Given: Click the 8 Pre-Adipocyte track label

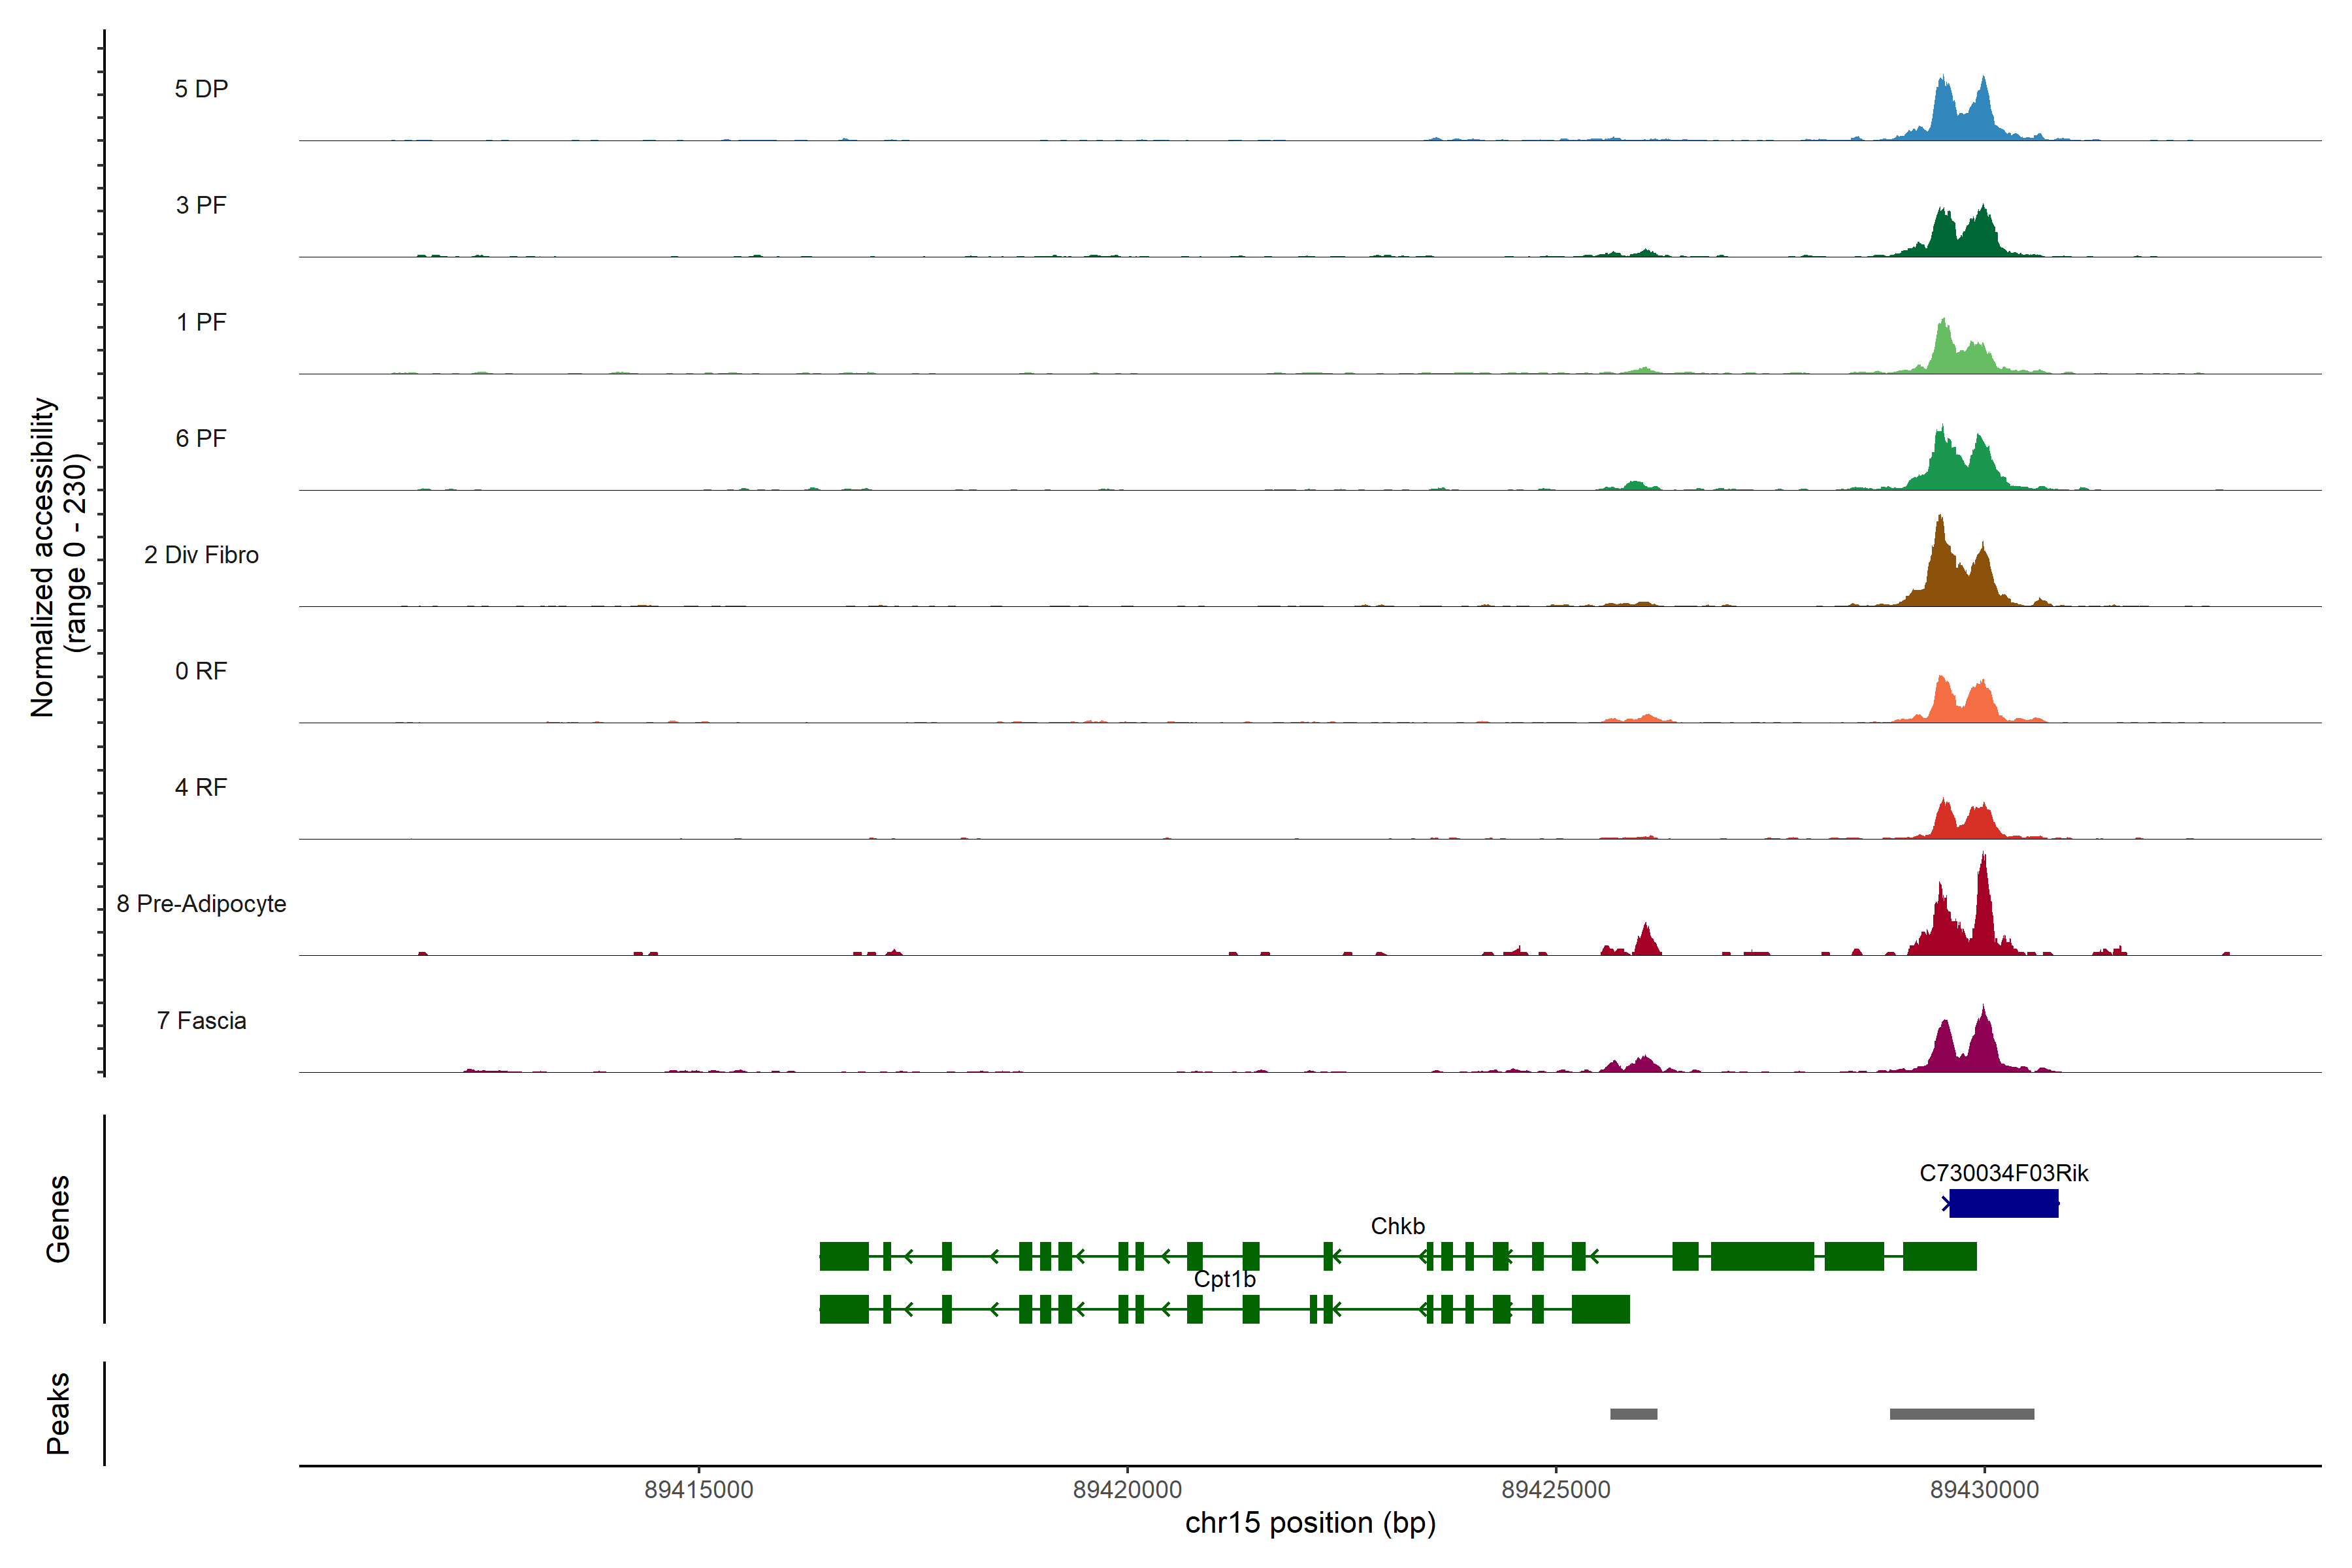Looking at the screenshot, I should tap(201, 904).
